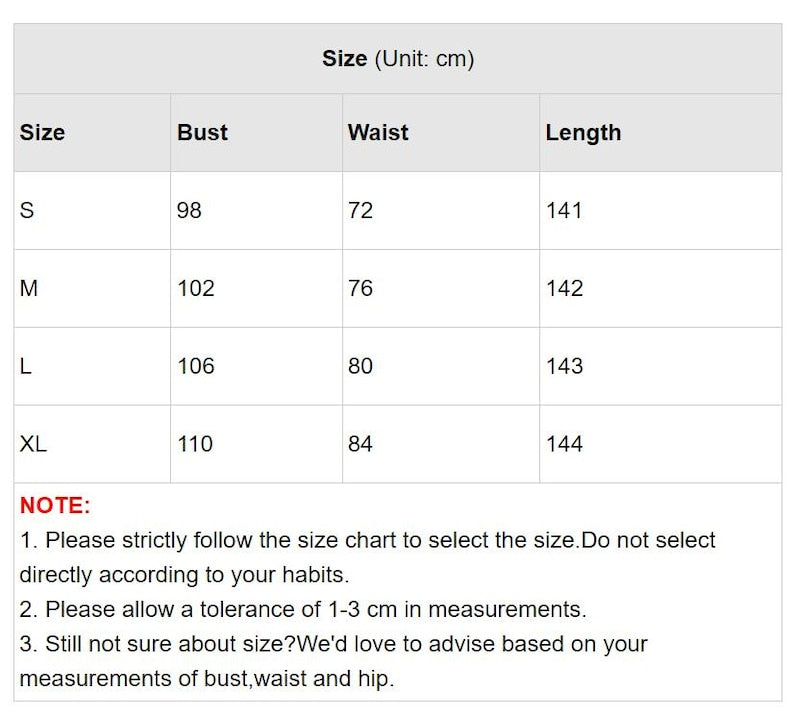Click the S size row label
The width and height of the screenshot is (794, 716).
(27, 211)
